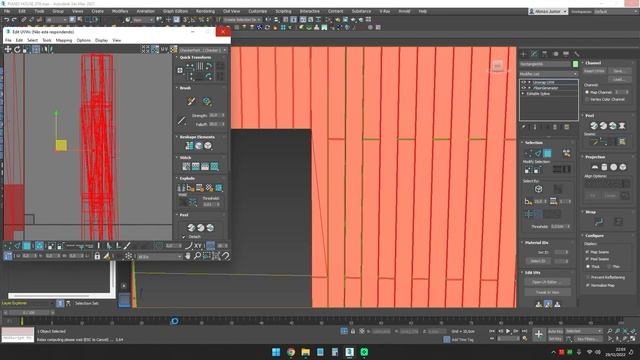
Task: Open the Mapping menu in Edit UVWs
Action: point(64,40)
